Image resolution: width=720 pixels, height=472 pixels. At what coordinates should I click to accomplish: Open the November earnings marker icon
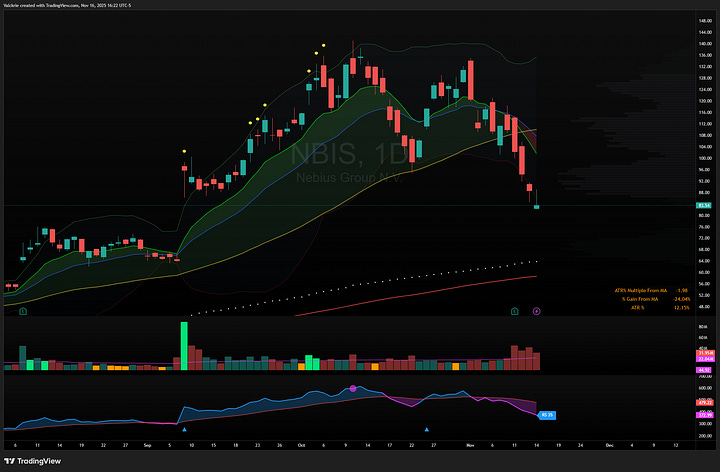pyautogui.click(x=515, y=311)
